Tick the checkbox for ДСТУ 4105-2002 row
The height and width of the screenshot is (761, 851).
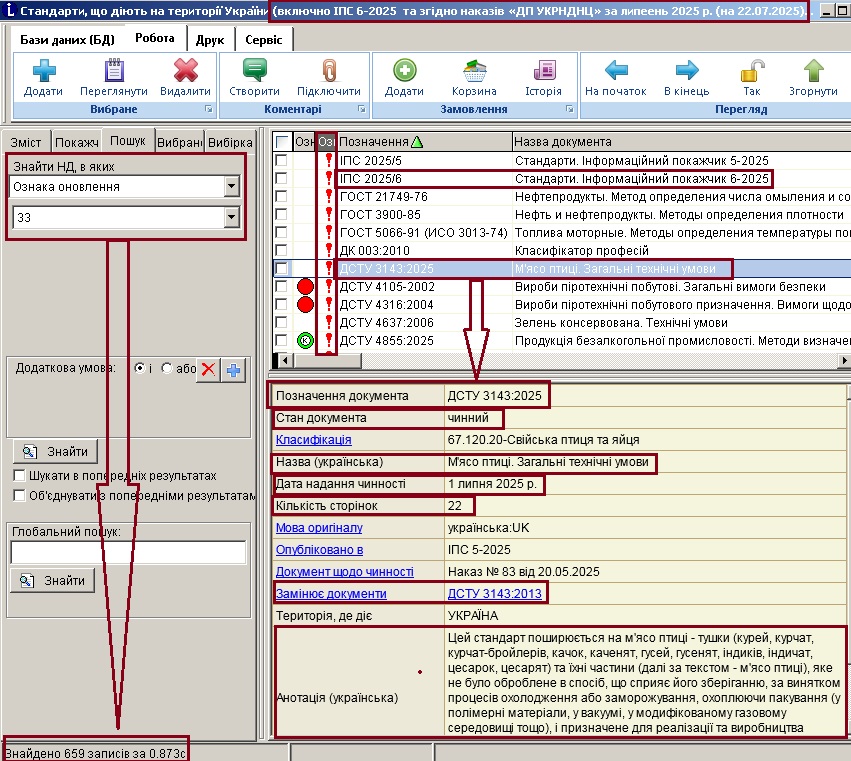[281, 287]
